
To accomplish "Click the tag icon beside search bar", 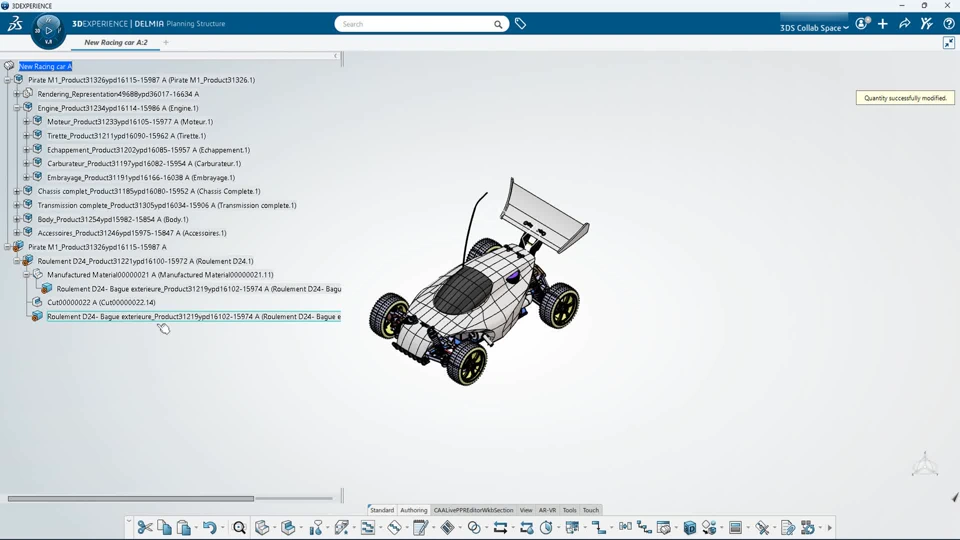I will [x=520, y=24].
